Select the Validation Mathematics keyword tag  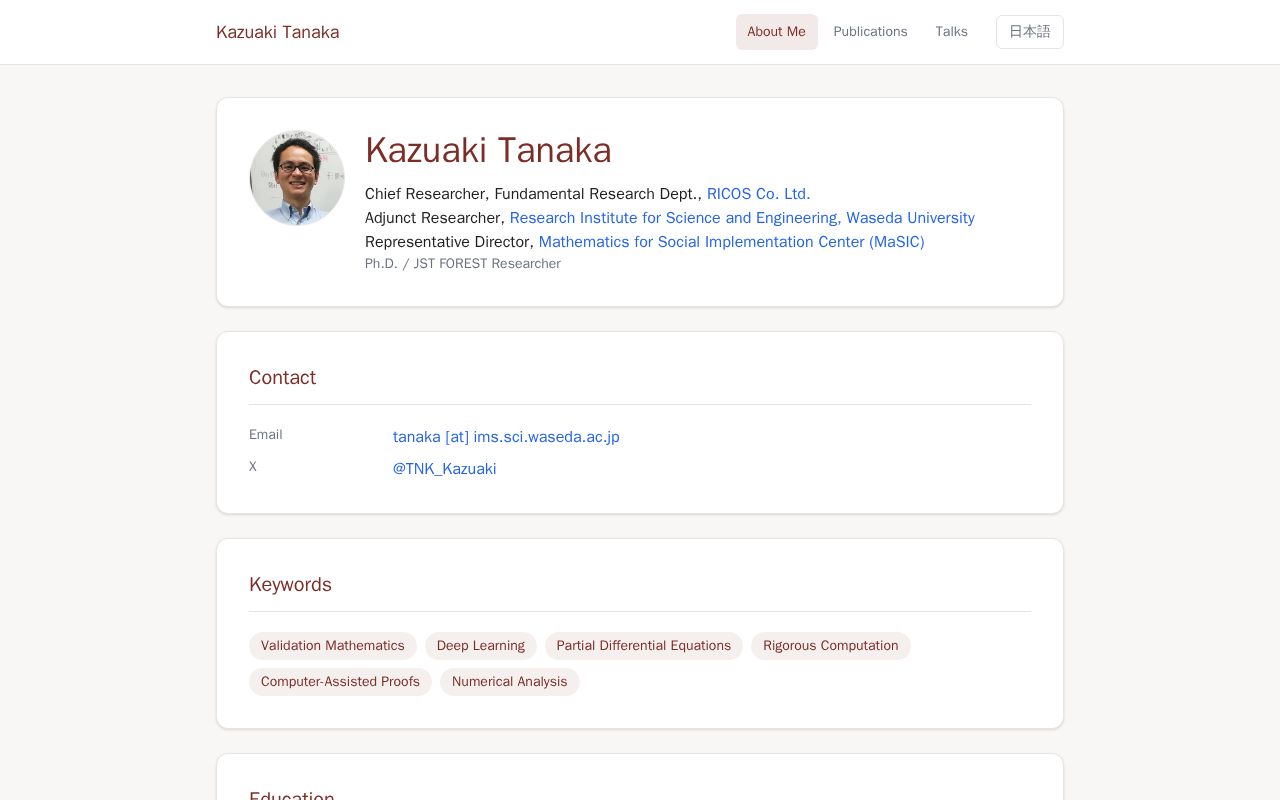coord(333,646)
